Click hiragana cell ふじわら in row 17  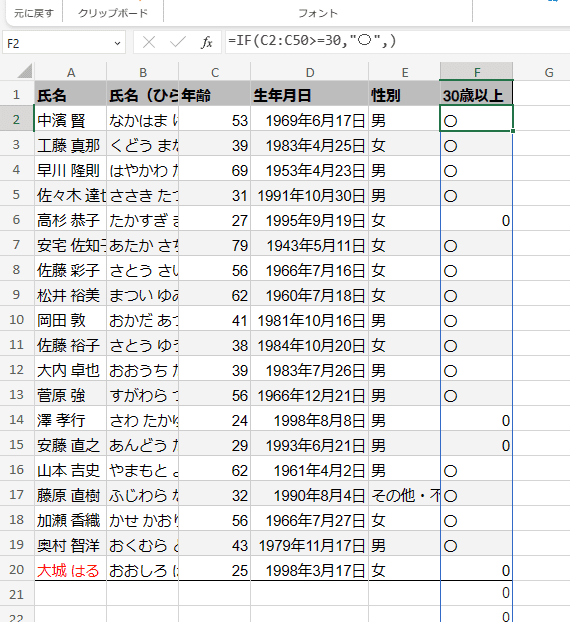pos(143,494)
